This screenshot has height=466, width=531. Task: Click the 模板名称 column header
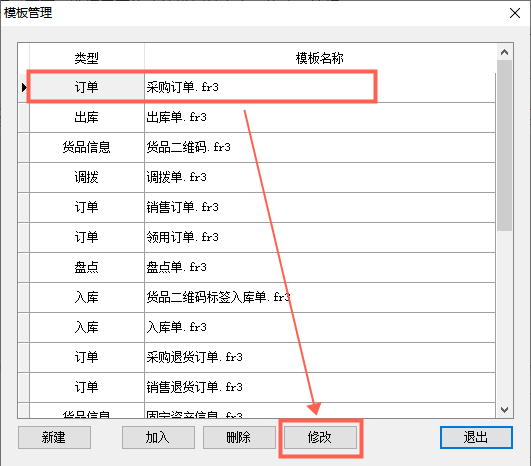pyautogui.click(x=320, y=58)
